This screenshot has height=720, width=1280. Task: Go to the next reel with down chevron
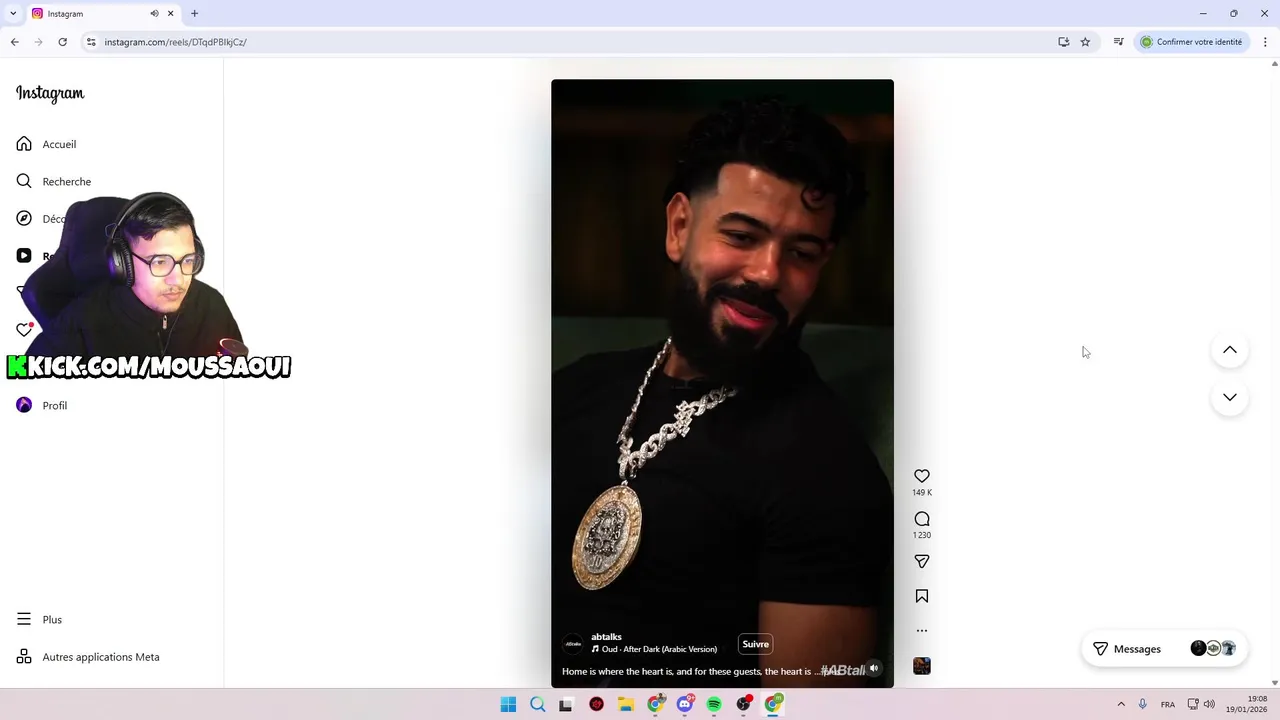[1230, 397]
